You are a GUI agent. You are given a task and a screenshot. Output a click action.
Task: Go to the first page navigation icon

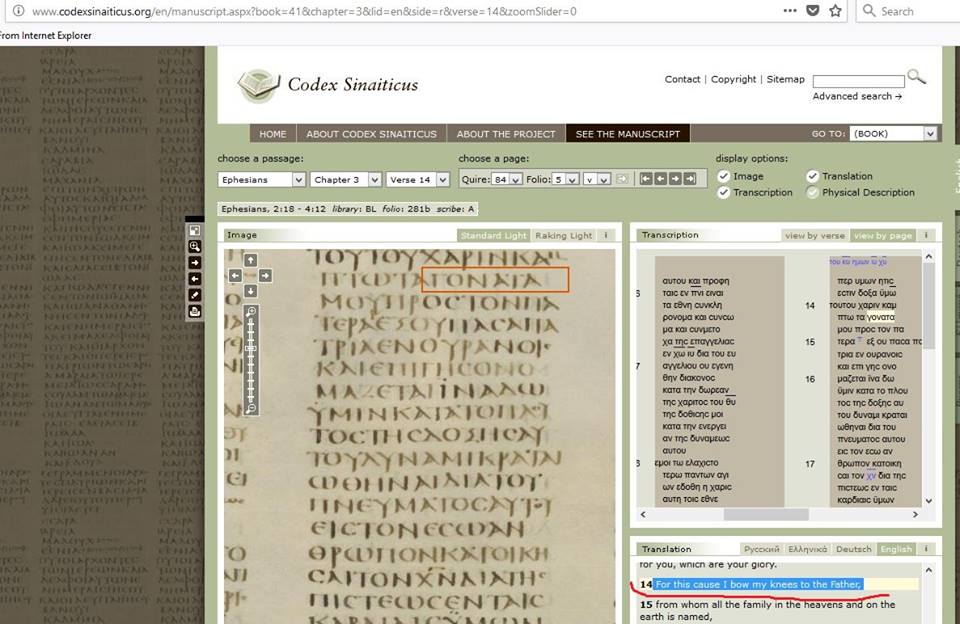(646, 179)
